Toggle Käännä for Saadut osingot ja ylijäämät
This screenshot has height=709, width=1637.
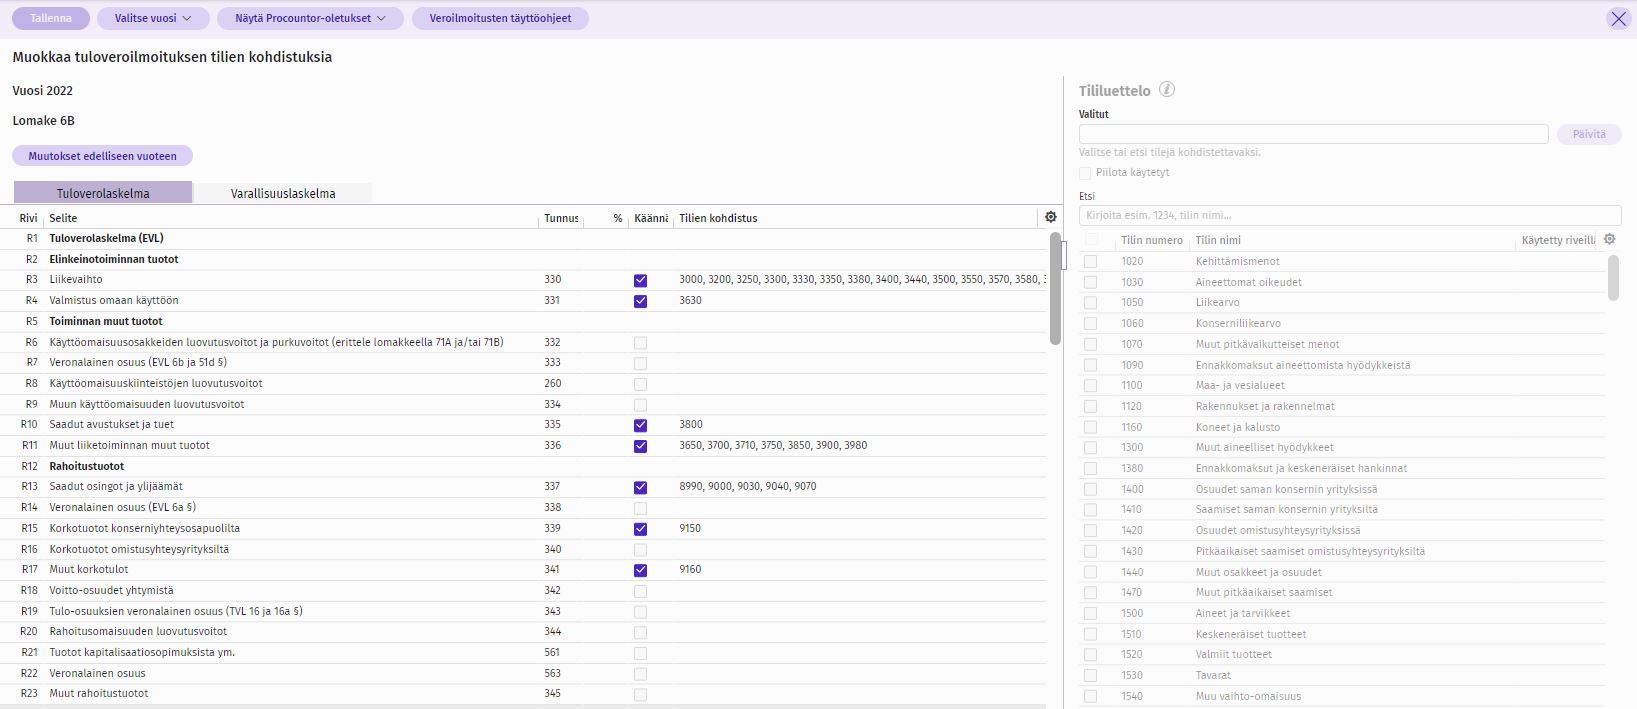coord(640,488)
